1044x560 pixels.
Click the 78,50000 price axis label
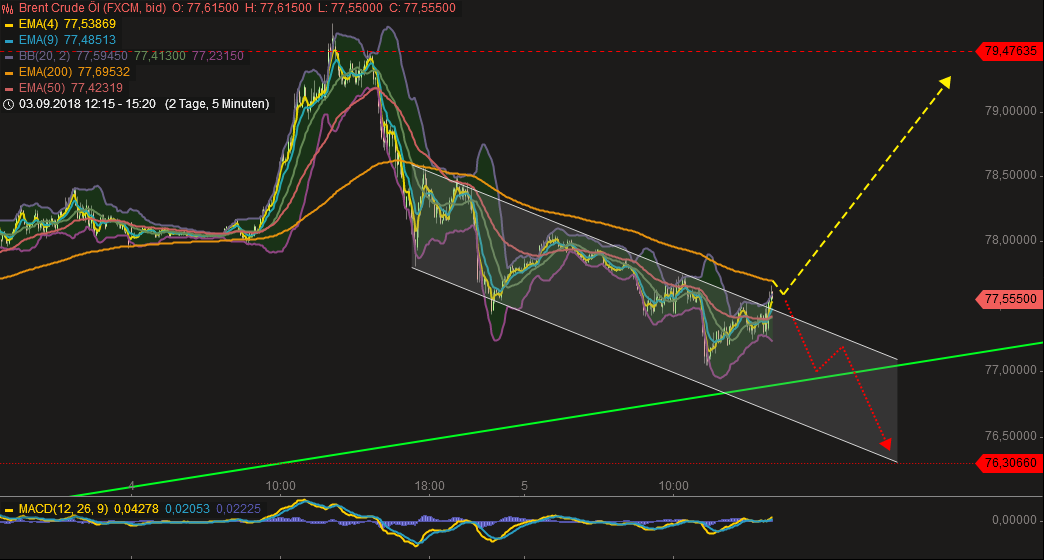pyautogui.click(x=1011, y=175)
